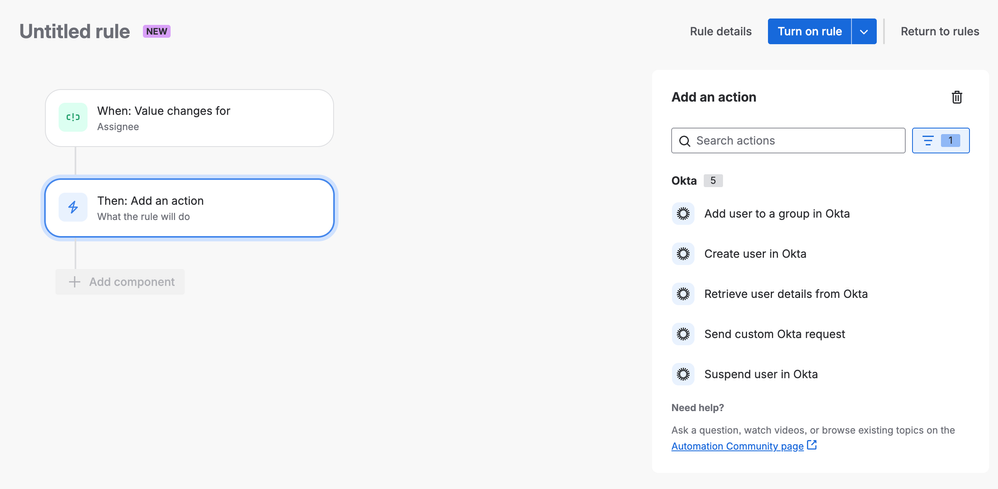Click the Okta icon beside Add user to group
The image size is (998, 489).
coord(683,213)
